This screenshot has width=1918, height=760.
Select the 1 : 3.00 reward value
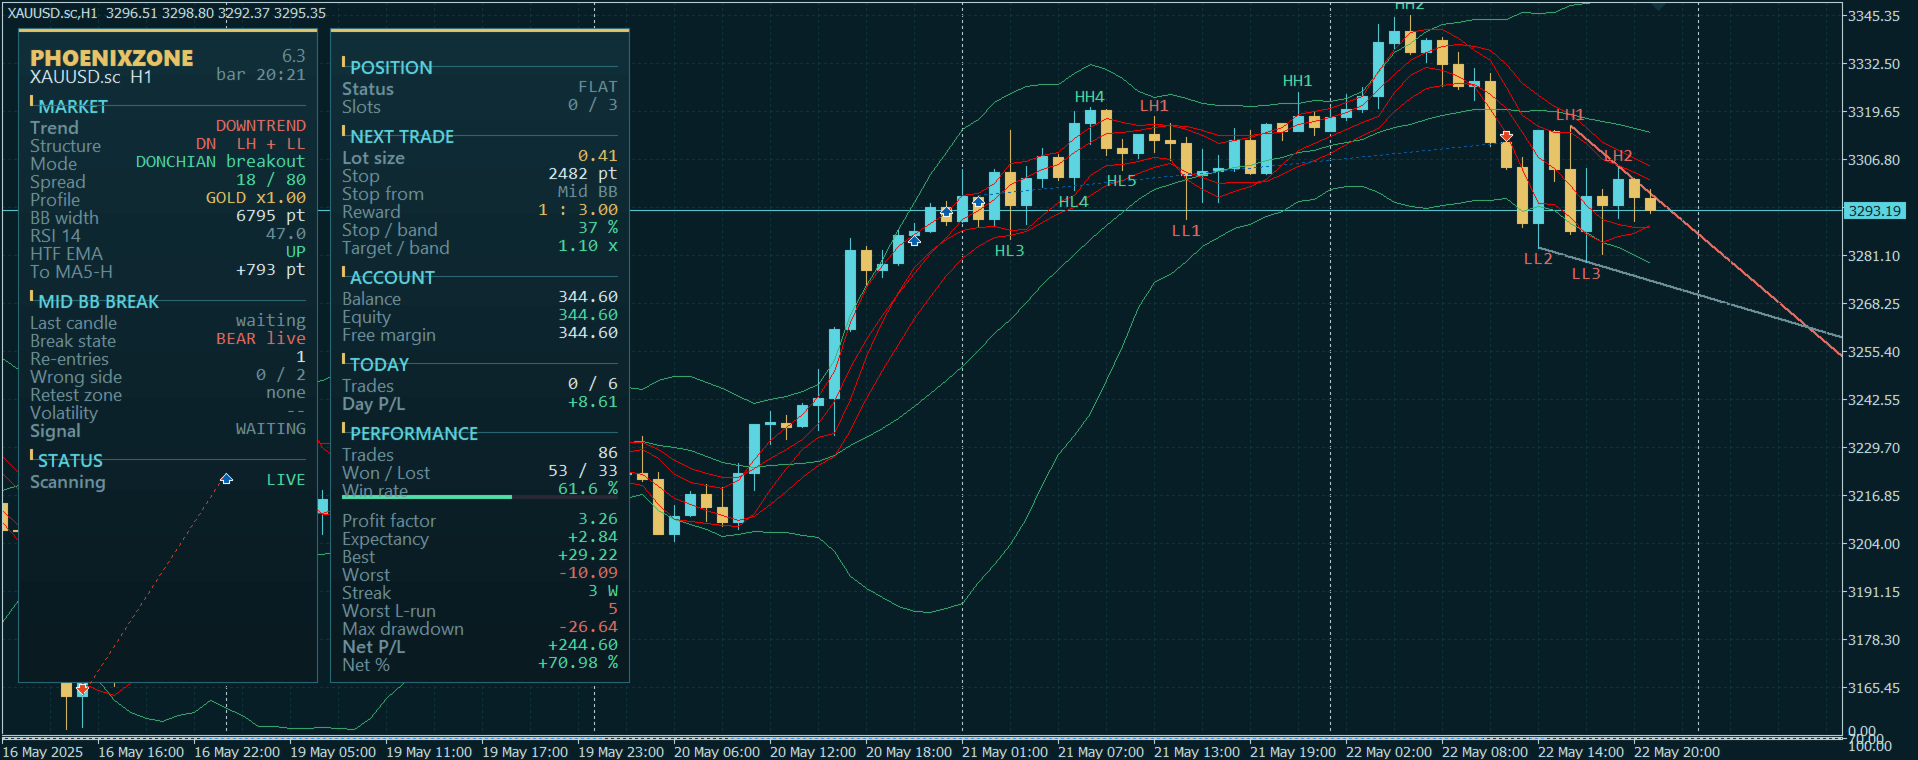click(578, 209)
